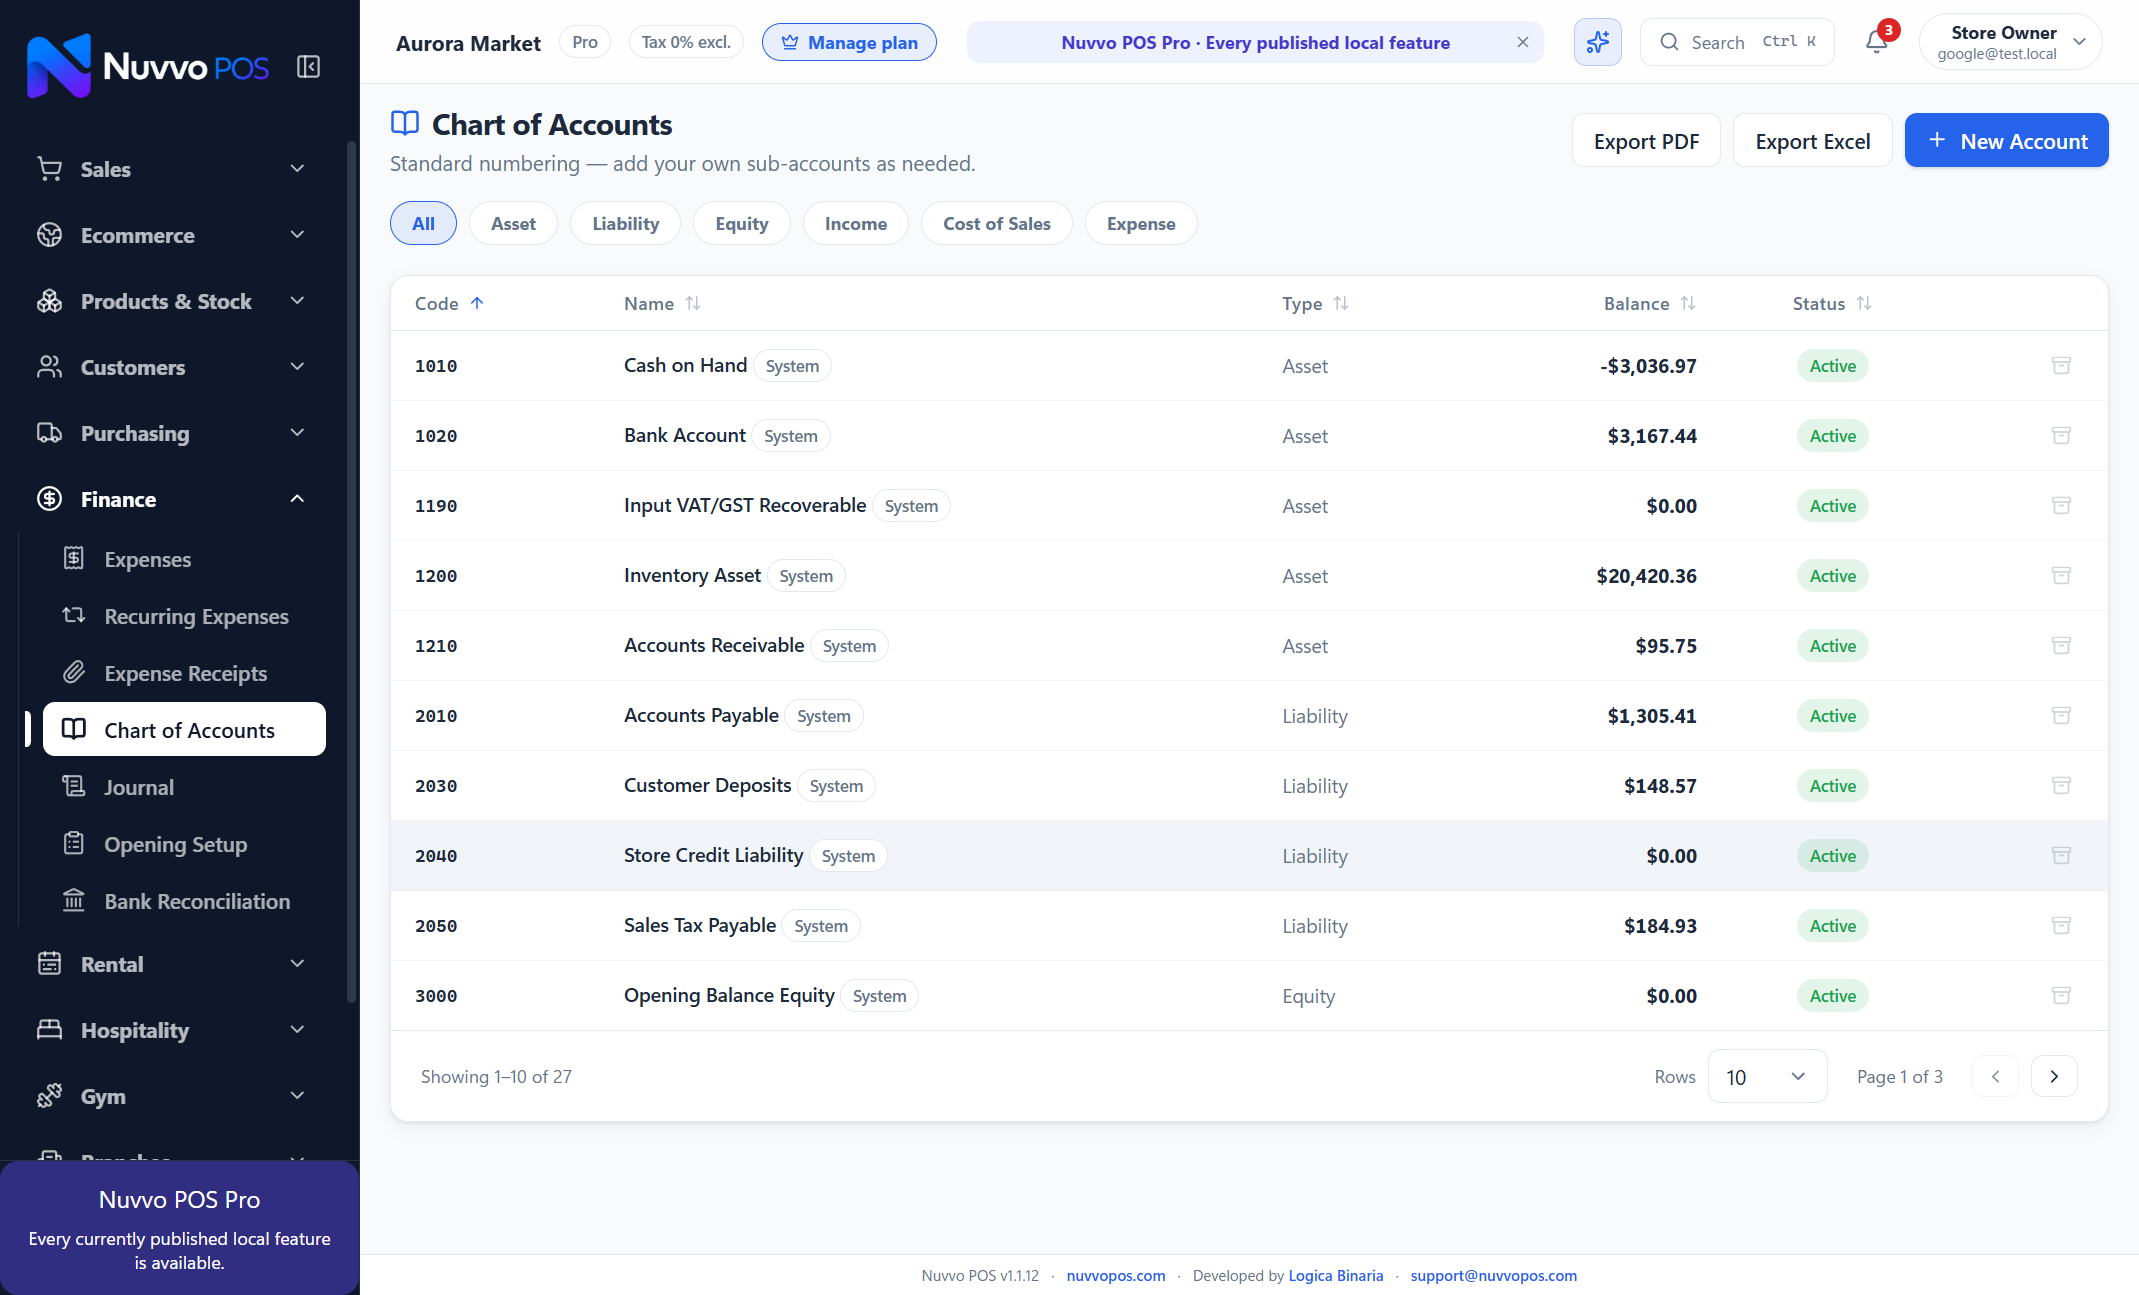Sort by Balance column arrows
The image size is (2139, 1295).
coord(1688,303)
